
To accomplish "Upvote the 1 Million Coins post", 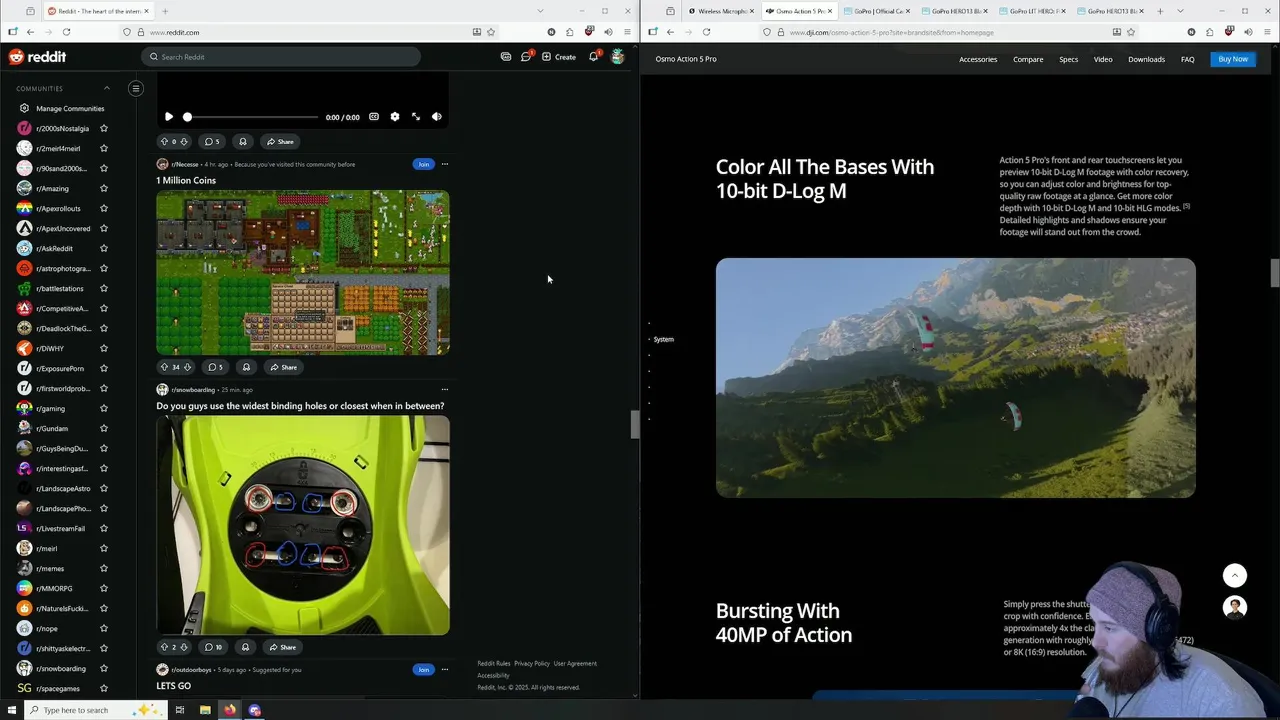I will 164,367.
